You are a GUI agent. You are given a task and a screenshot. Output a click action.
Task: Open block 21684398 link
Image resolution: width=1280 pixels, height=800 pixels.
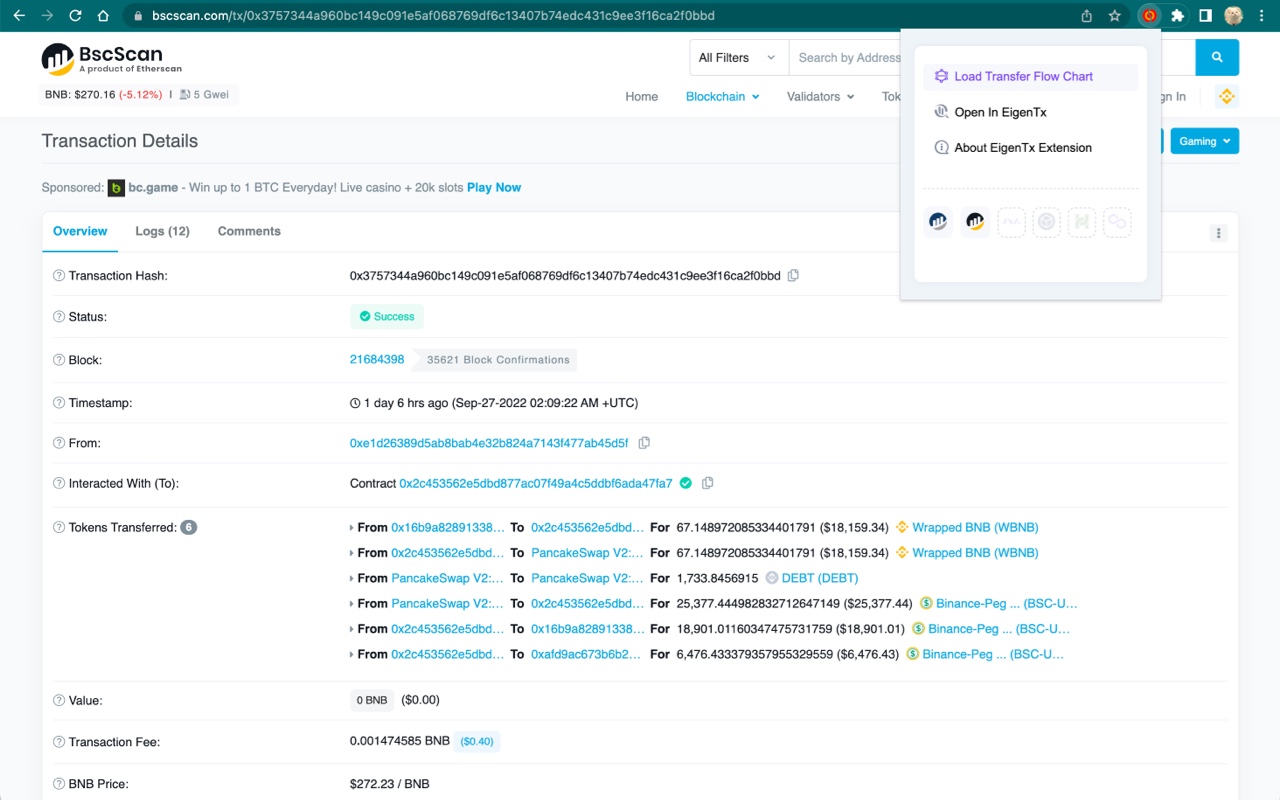[377, 360]
